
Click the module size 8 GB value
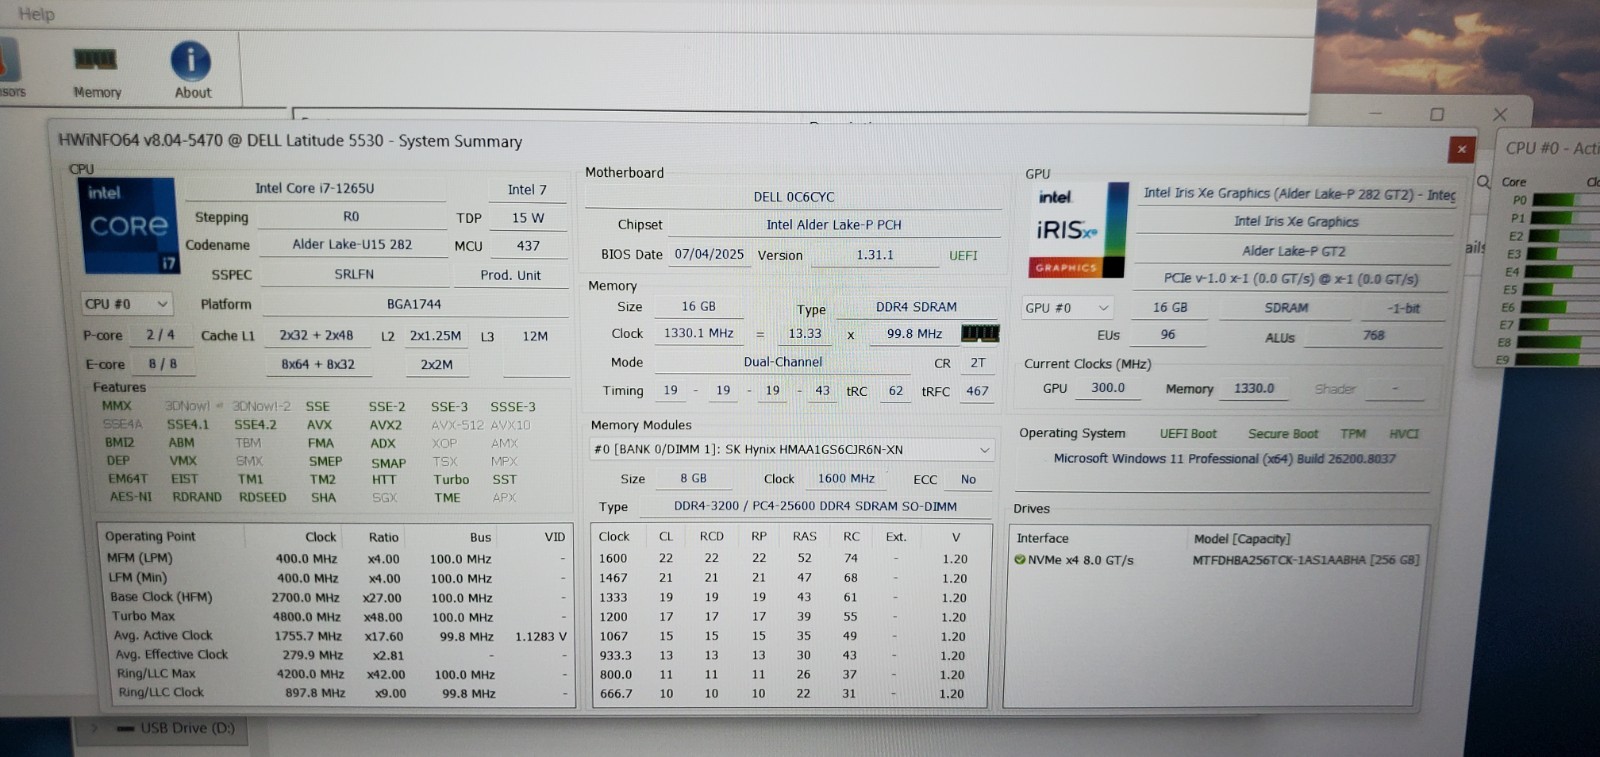[693, 479]
